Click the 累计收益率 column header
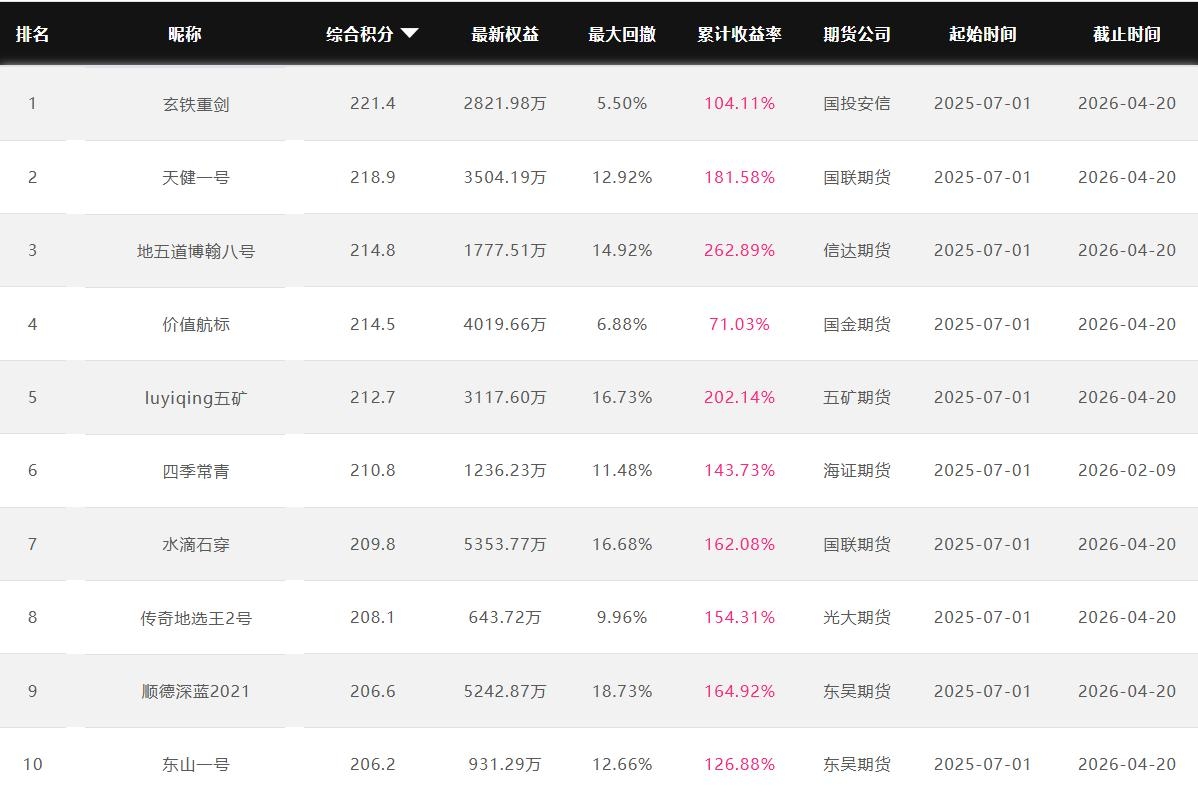Image resolution: width=1198 pixels, height=800 pixels. 739,34
